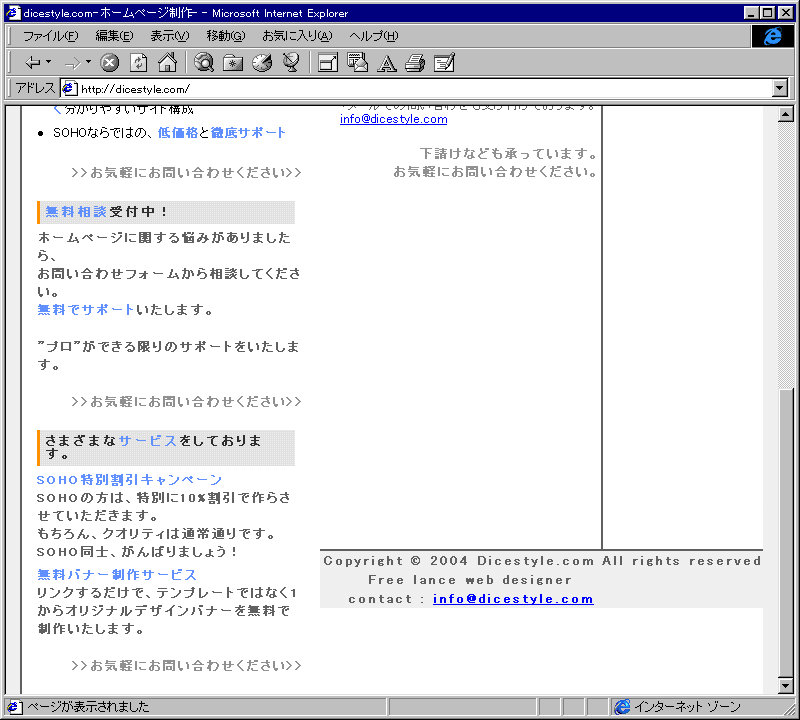This screenshot has width=800, height=720.
Task: Click the 徹底サポート link
Action: coord(248,133)
